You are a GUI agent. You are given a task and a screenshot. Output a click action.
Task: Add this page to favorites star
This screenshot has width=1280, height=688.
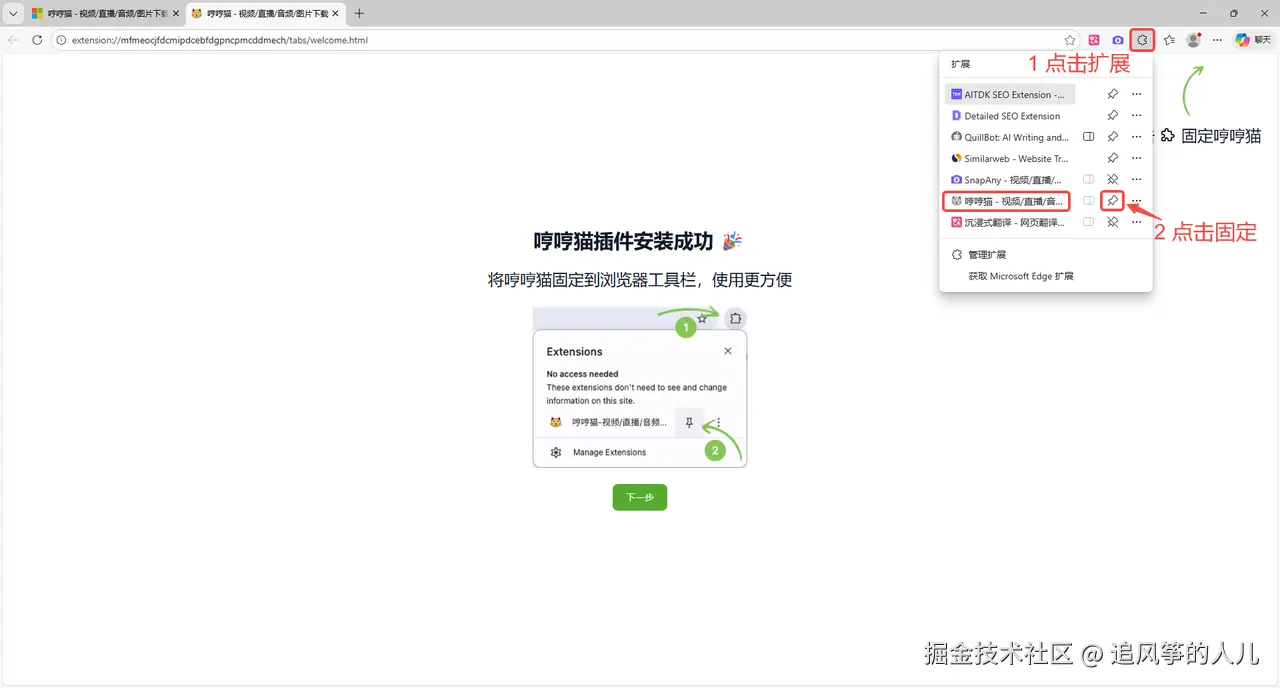click(1070, 40)
